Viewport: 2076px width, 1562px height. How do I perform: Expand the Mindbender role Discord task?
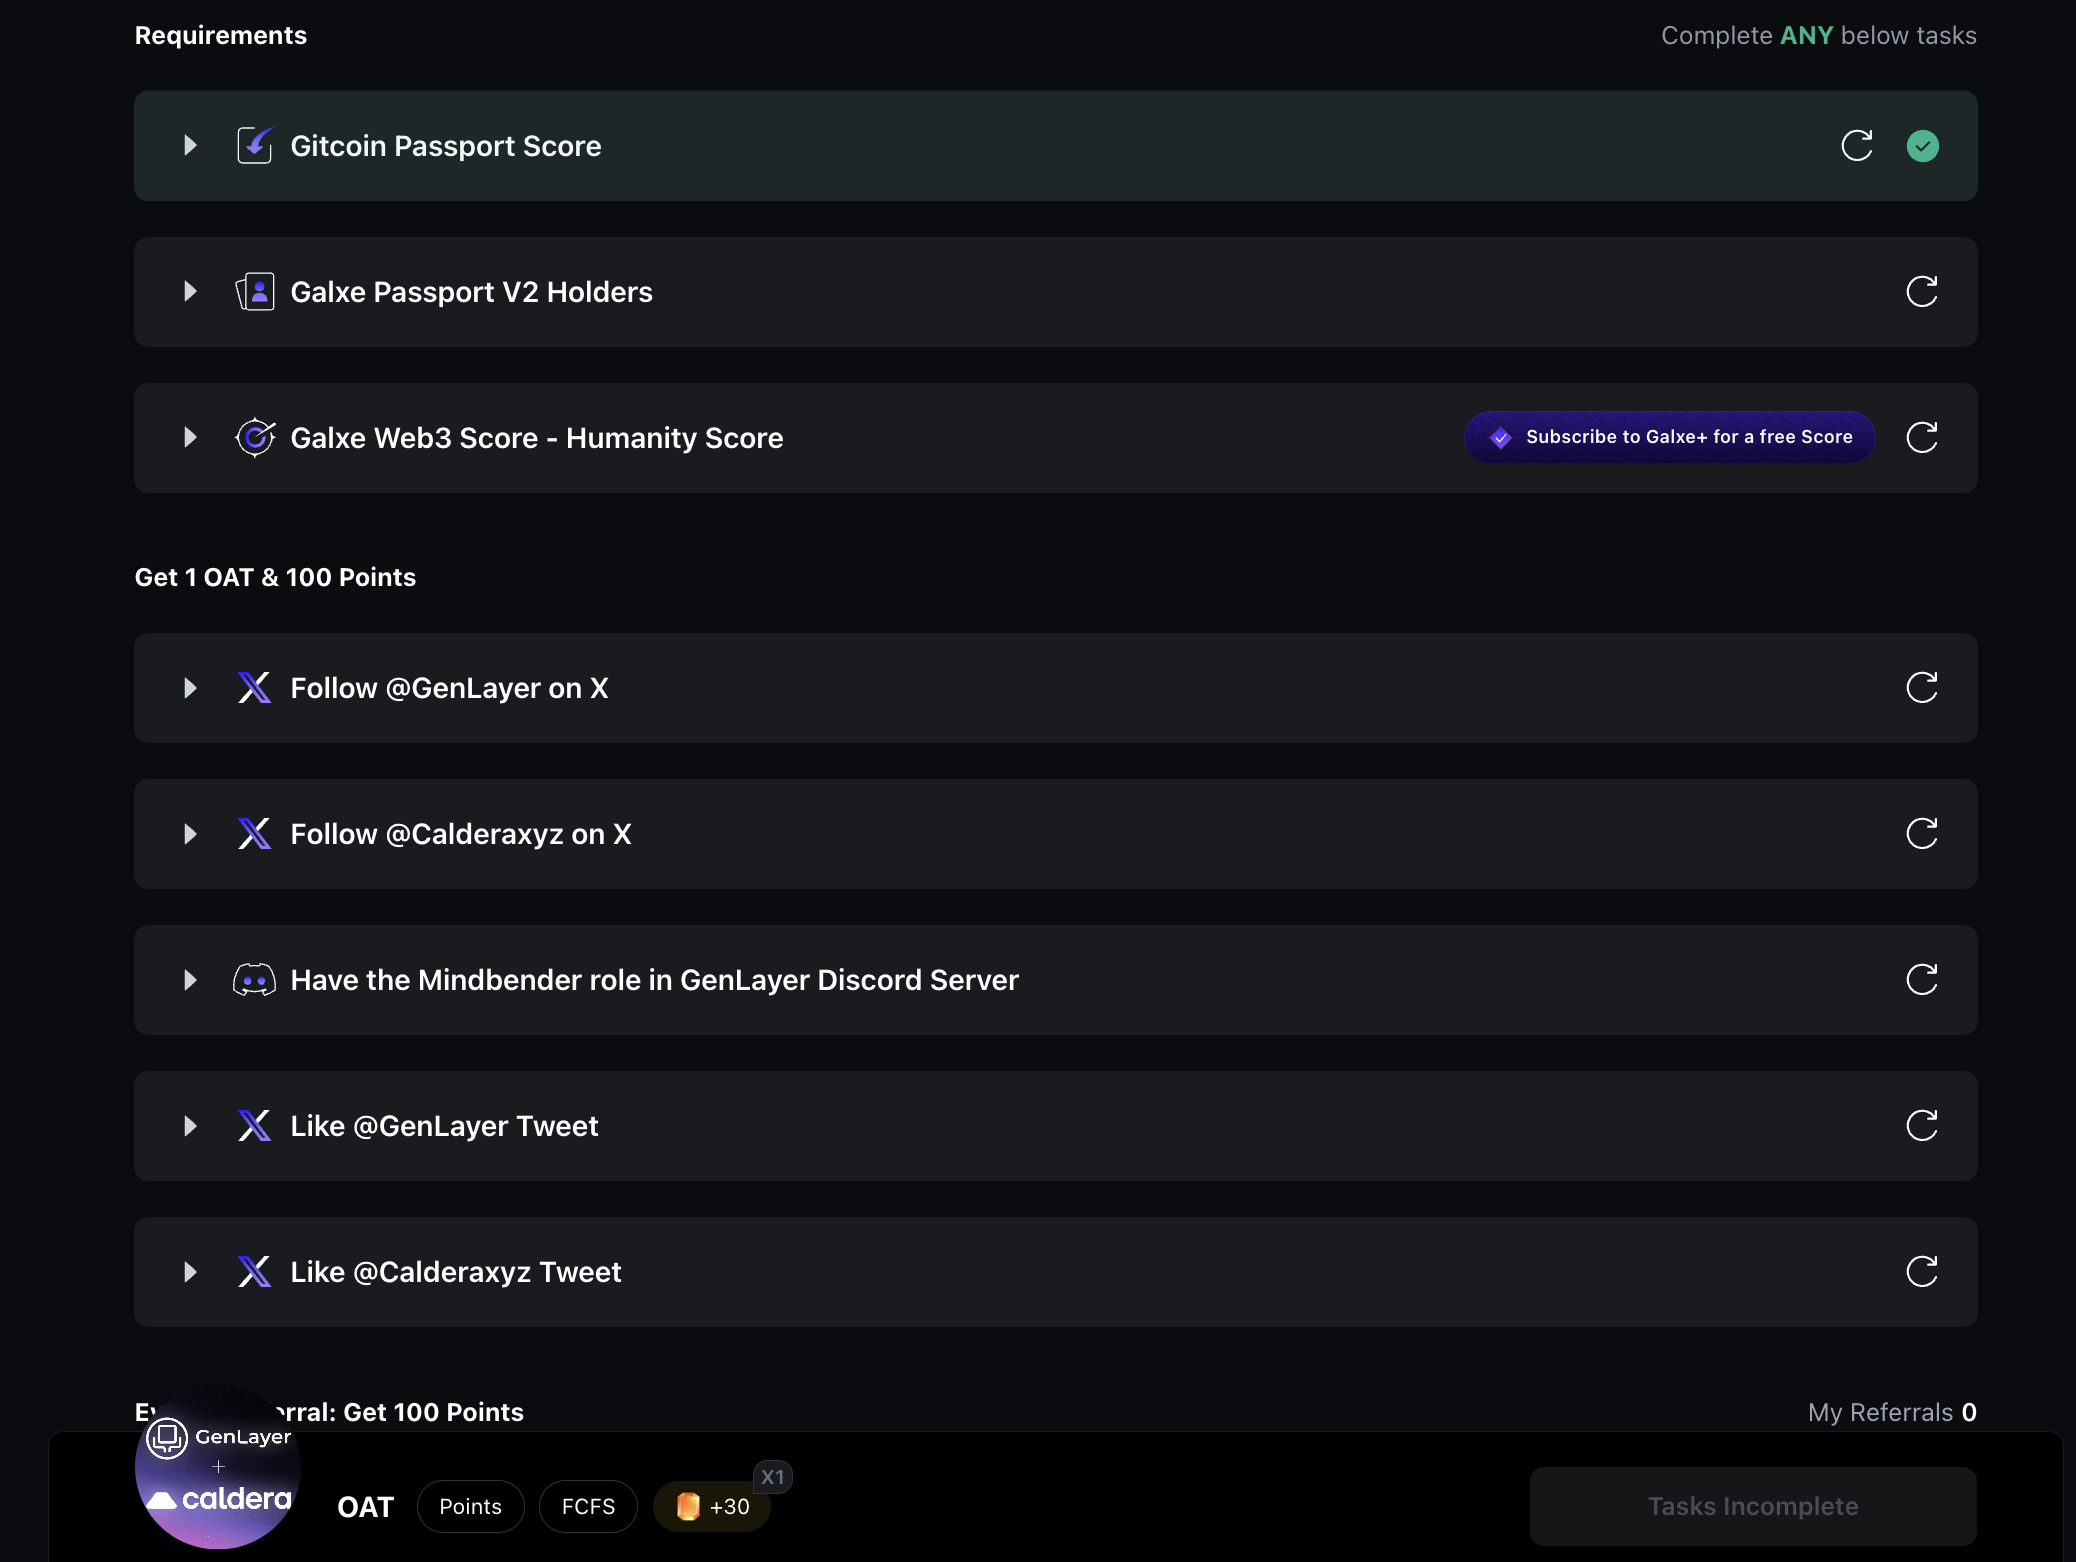(x=190, y=980)
